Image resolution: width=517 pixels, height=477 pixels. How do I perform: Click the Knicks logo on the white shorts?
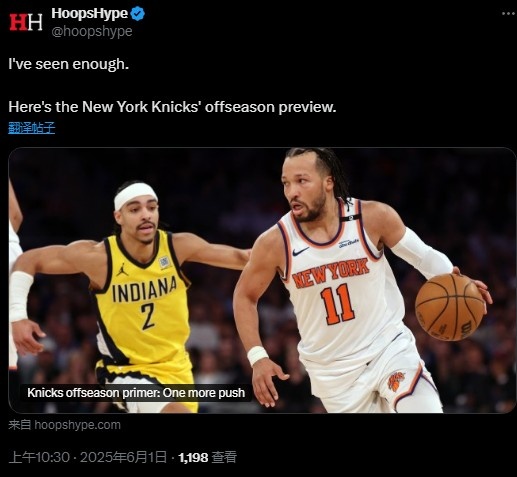(x=396, y=381)
